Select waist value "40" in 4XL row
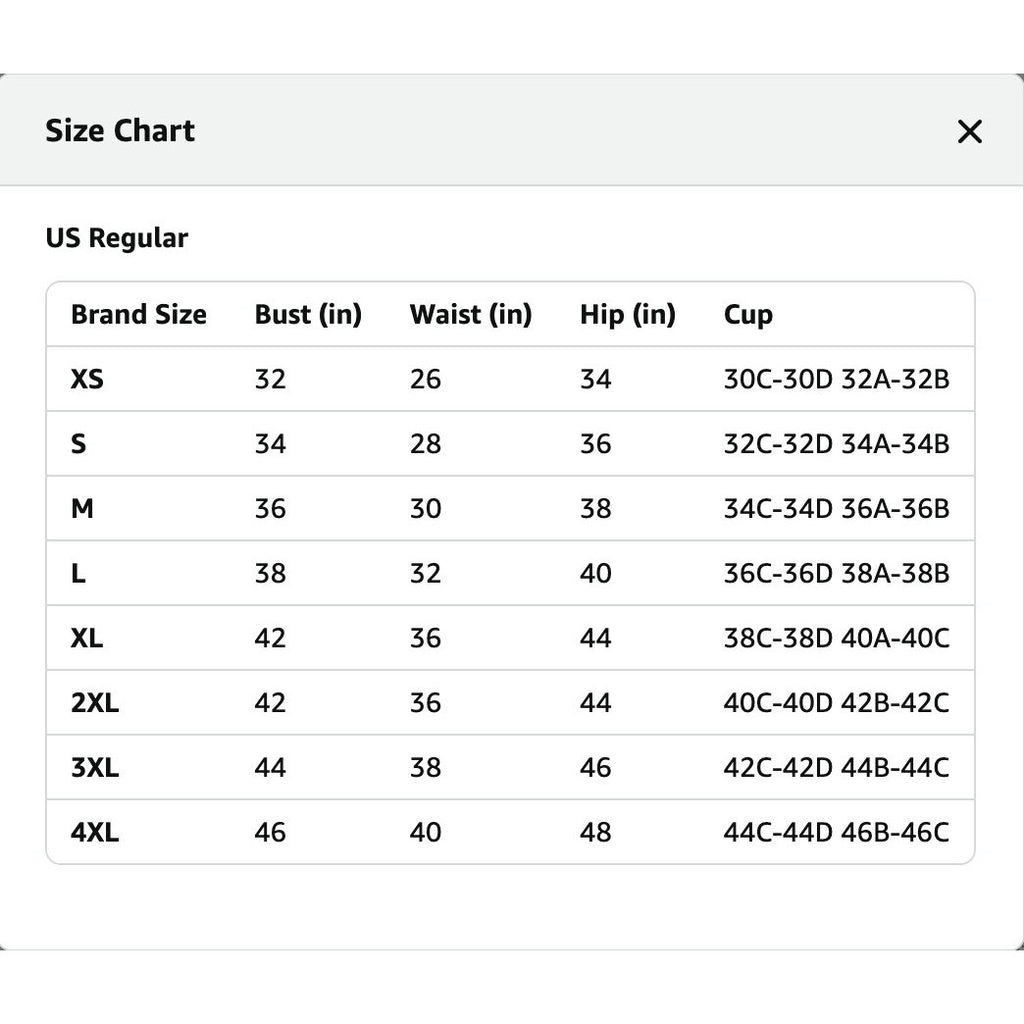 click(426, 832)
